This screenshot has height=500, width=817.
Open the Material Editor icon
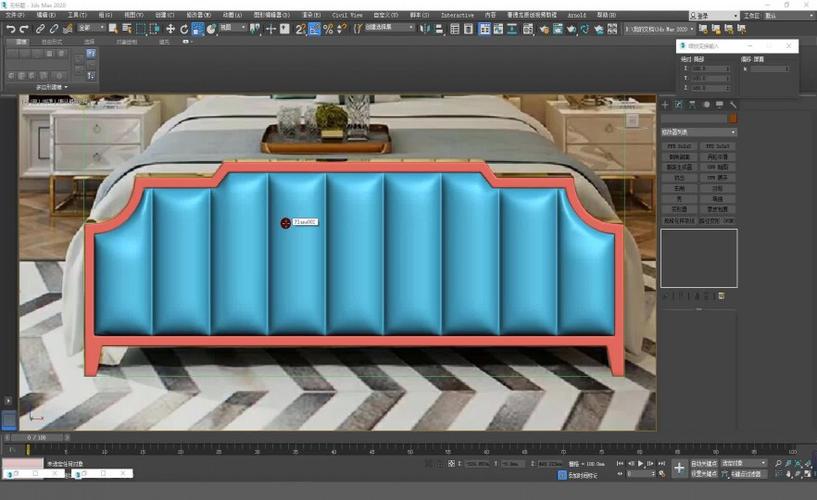pyautogui.click(x=530, y=29)
